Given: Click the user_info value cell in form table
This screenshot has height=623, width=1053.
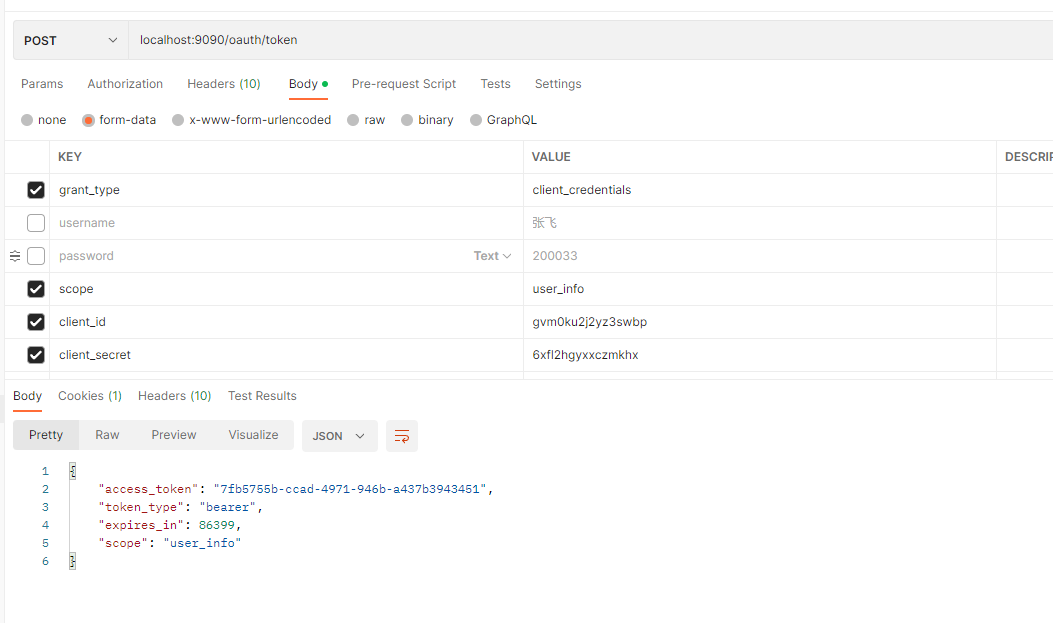Looking at the screenshot, I should click(x=760, y=289).
